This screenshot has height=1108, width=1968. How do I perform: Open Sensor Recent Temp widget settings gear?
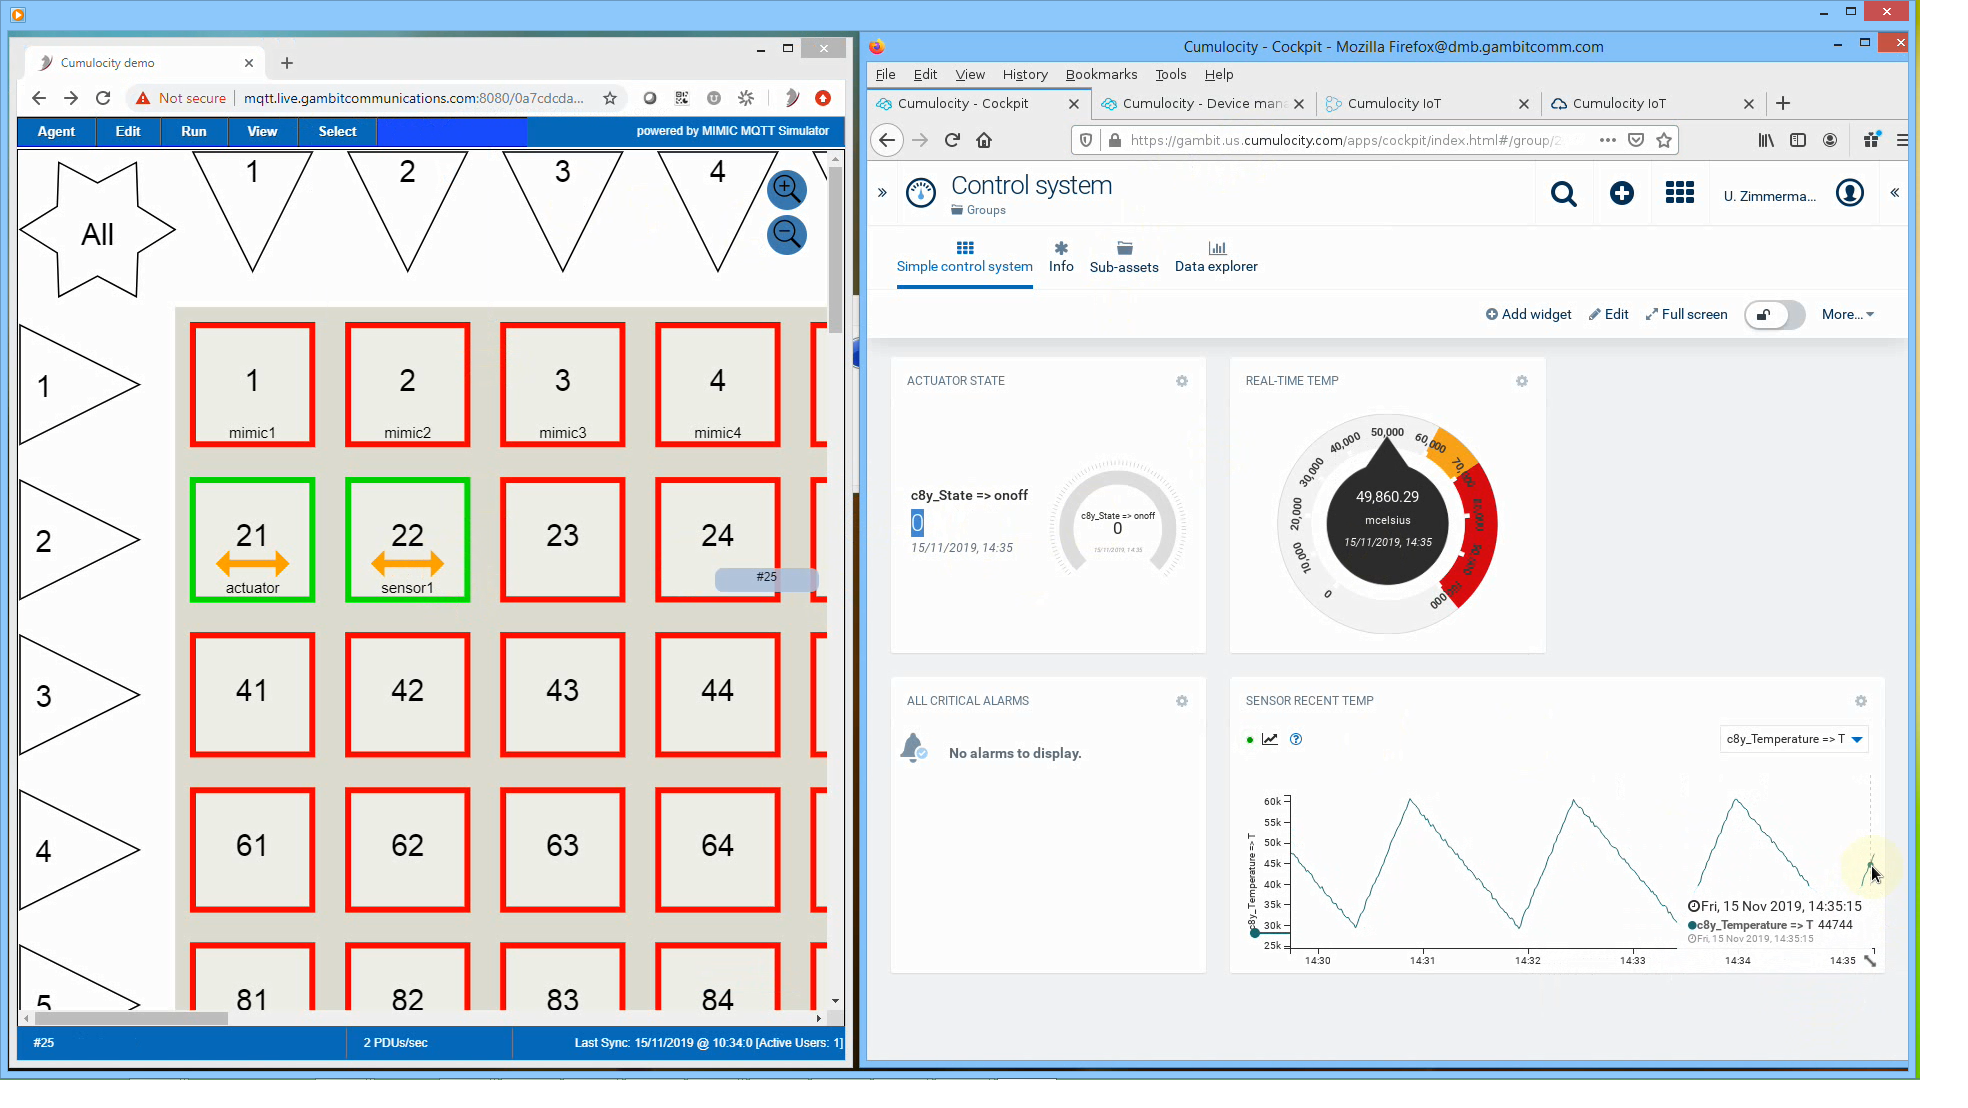click(1861, 701)
